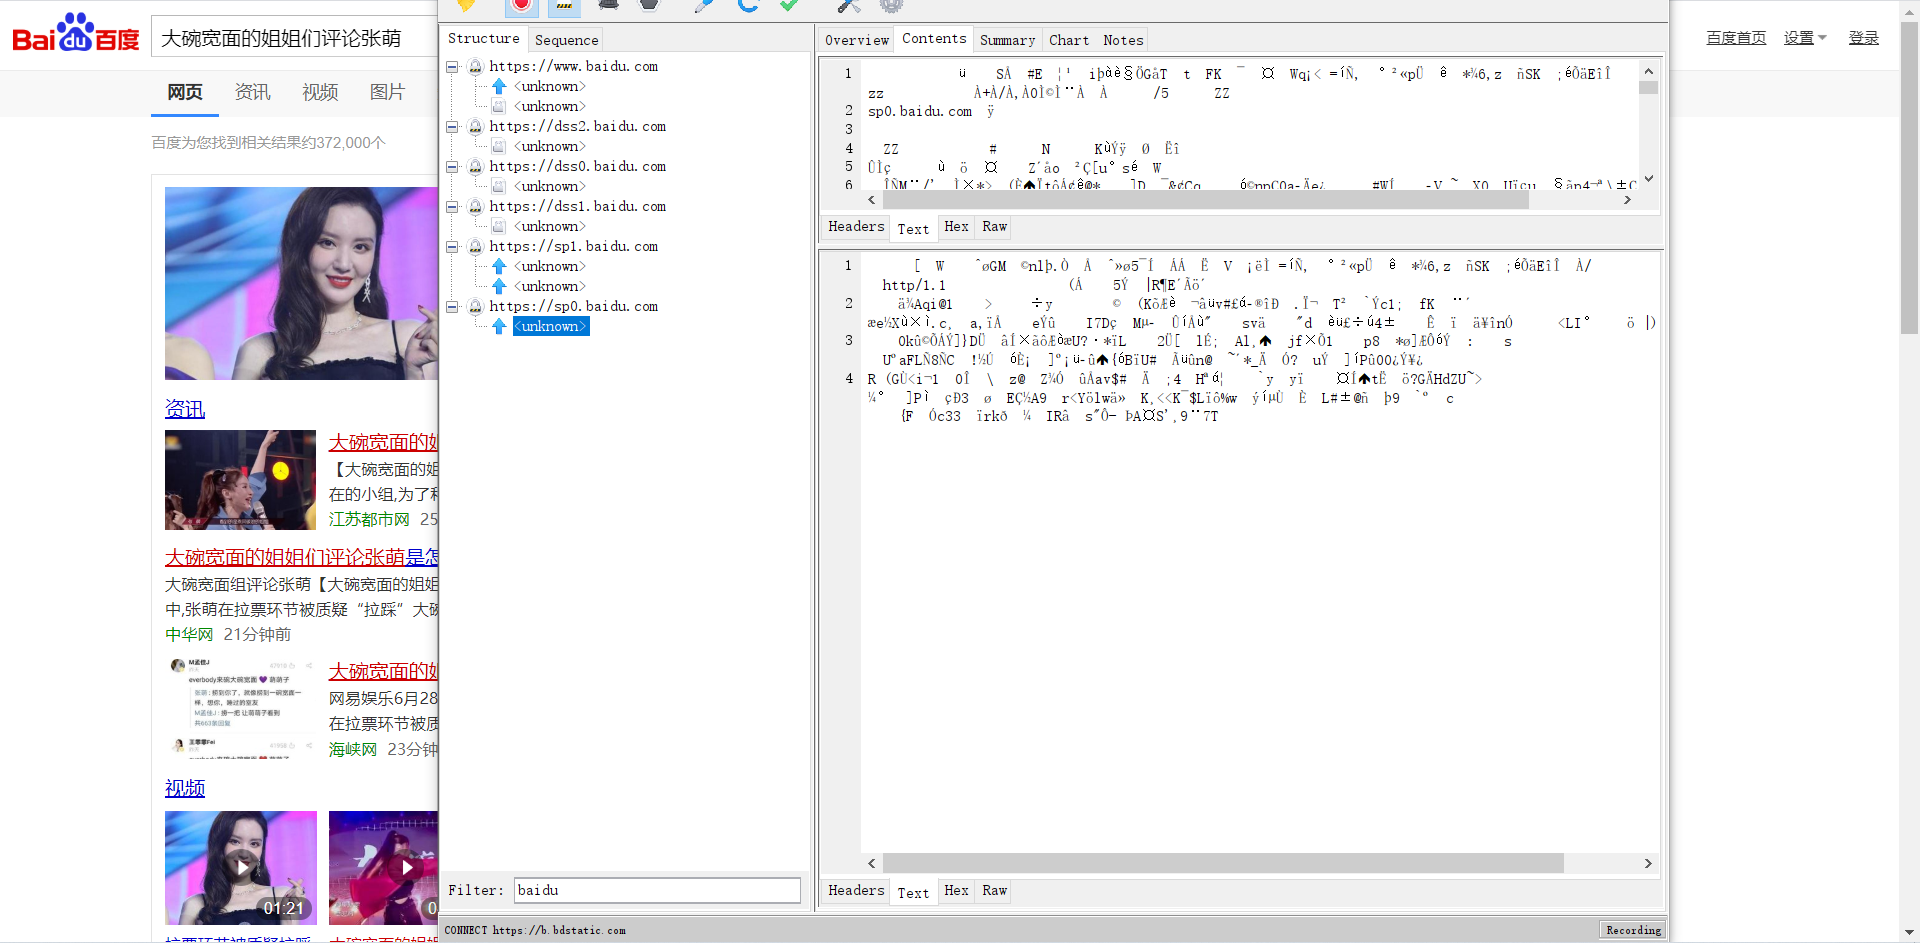Viewport: 1920px width, 943px height.
Task: Open the 资讯 section heading link
Action: [185, 409]
